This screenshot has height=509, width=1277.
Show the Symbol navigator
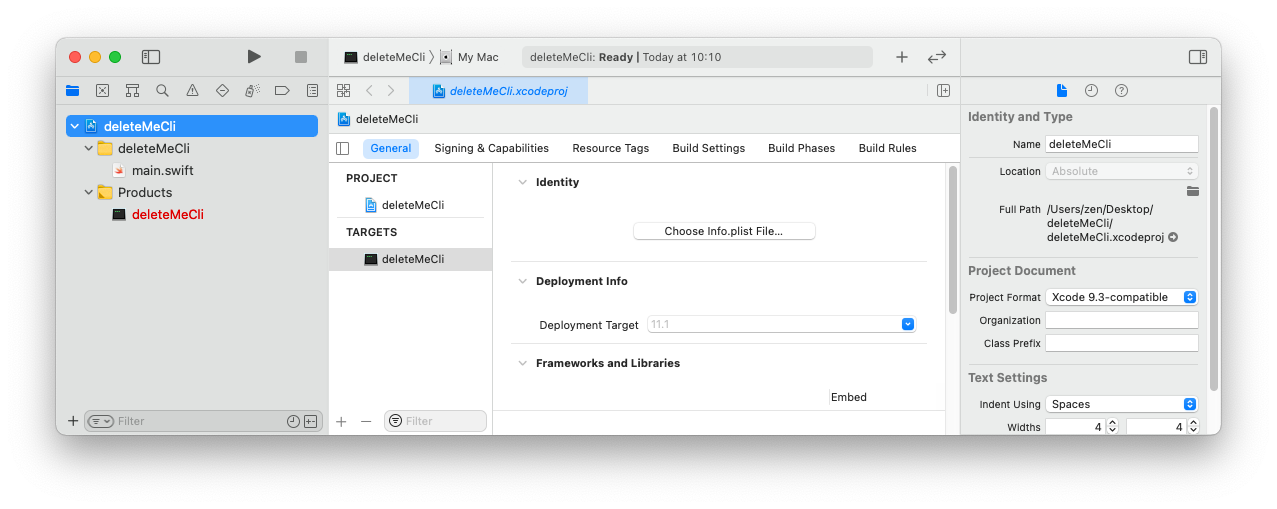[132, 90]
